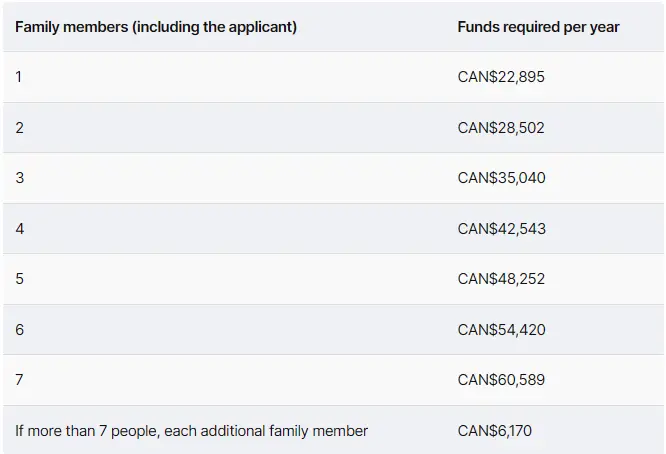Screen dimensions: 666x454
Task: Select the cell showing CAN$42,543
Action: pyautogui.click(x=501, y=228)
